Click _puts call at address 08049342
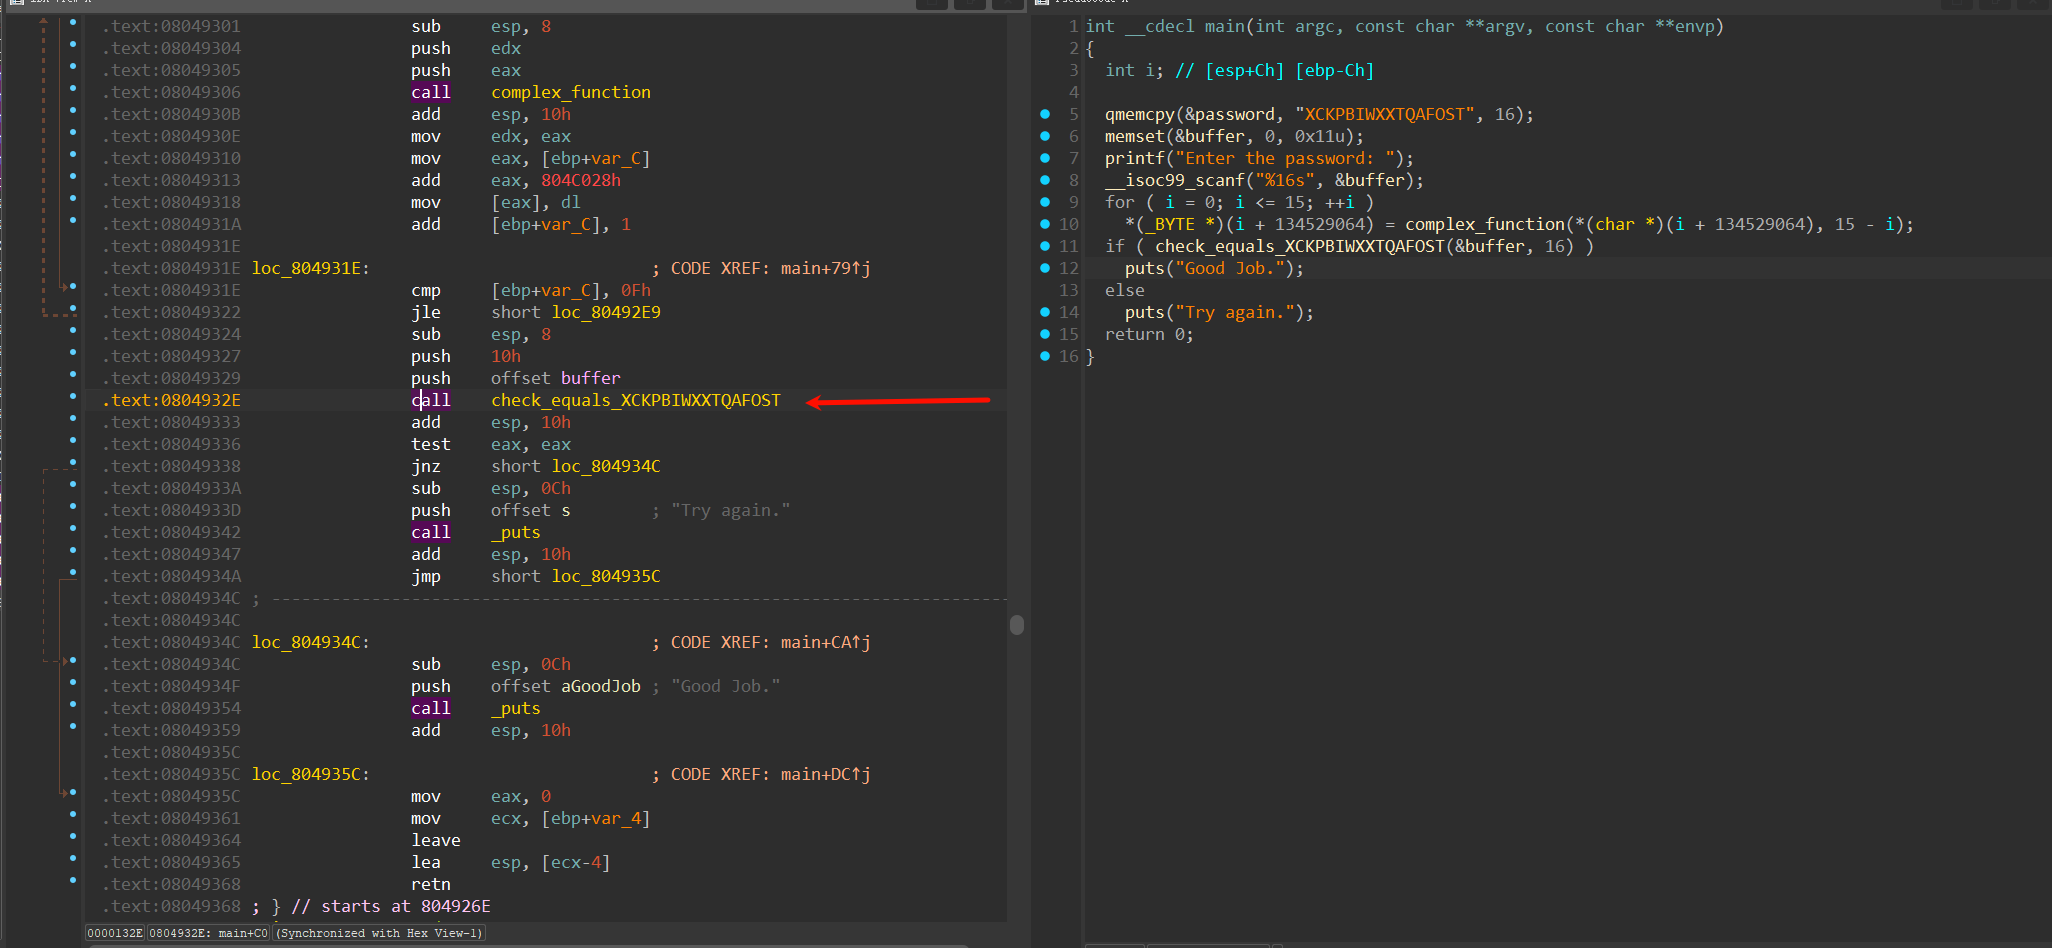 coord(516,532)
